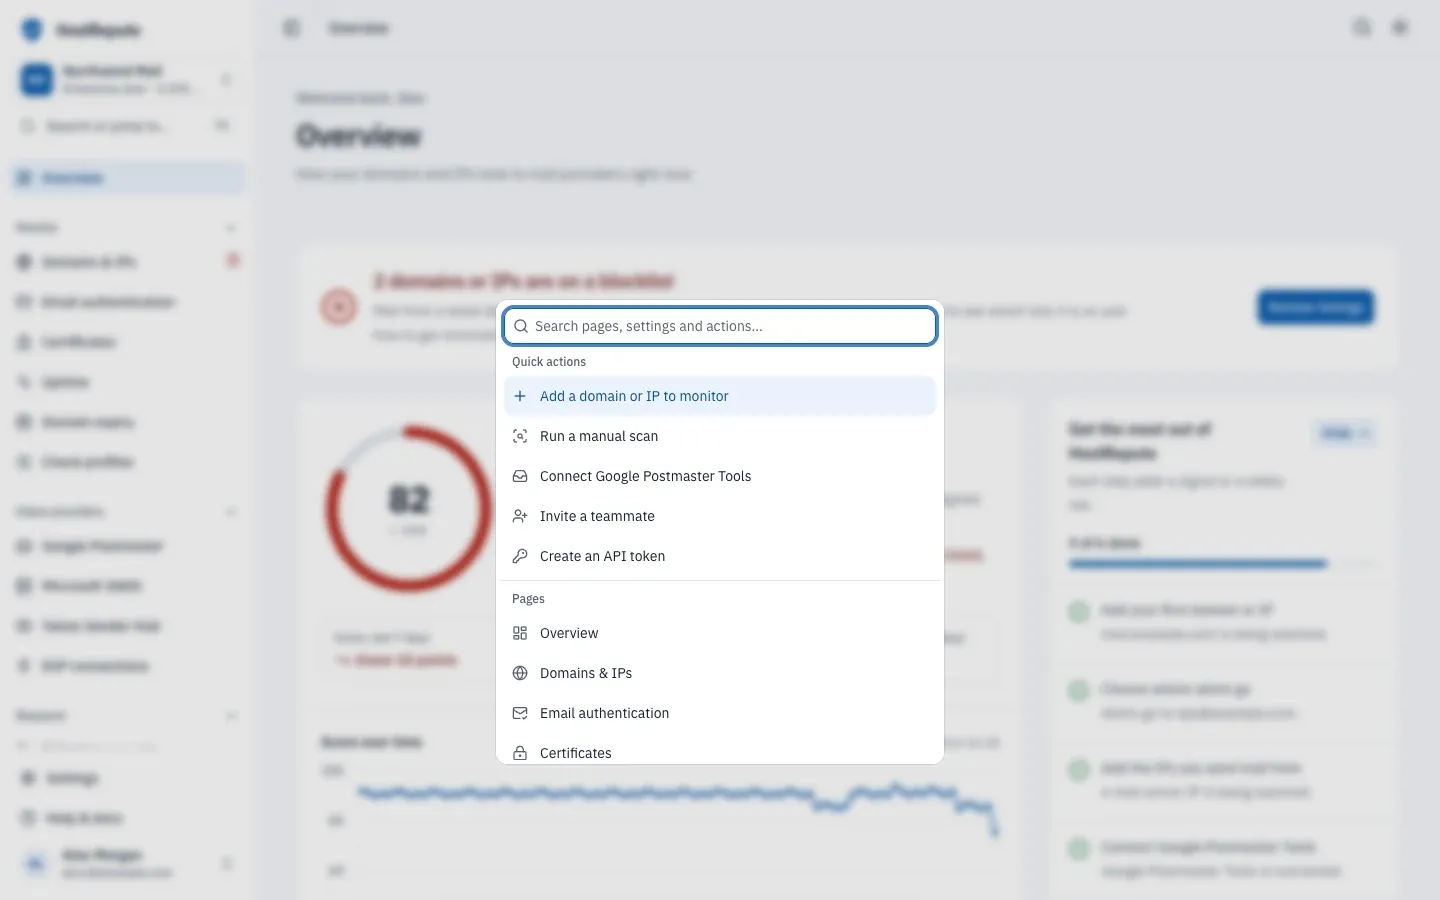
Task: Click the add-user icon beside Invite a teammate
Action: [x=520, y=516]
